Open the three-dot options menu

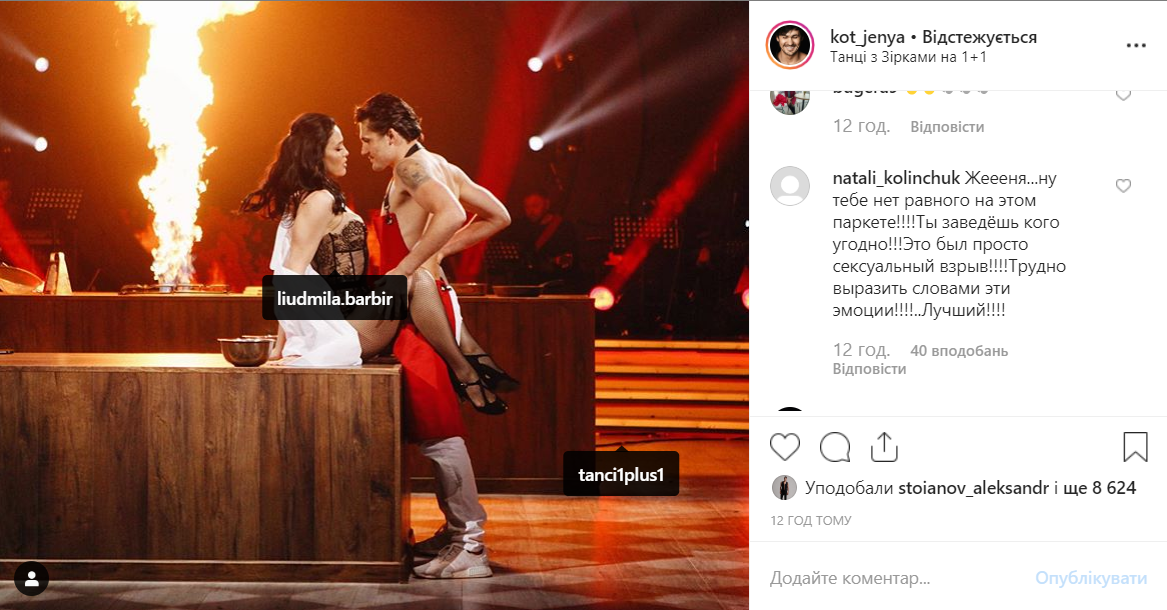tap(1136, 46)
